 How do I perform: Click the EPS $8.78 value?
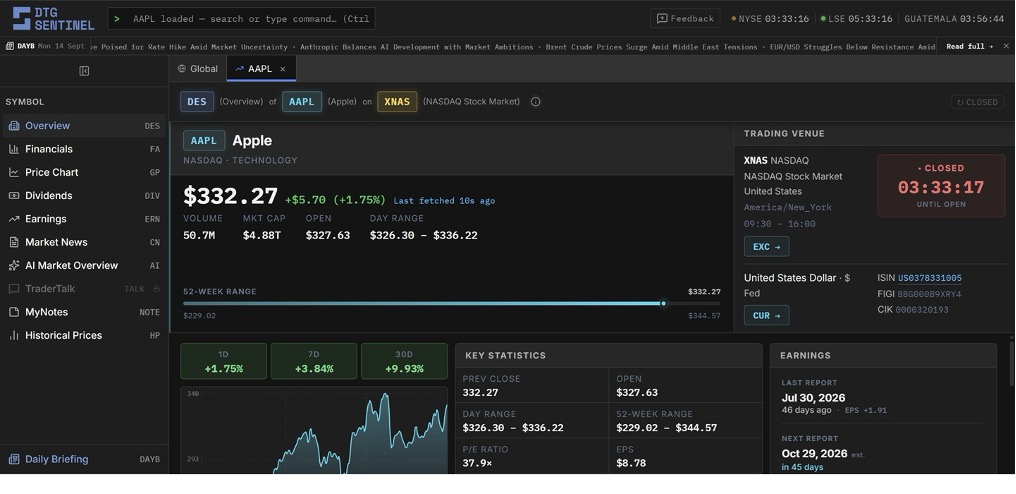632,464
